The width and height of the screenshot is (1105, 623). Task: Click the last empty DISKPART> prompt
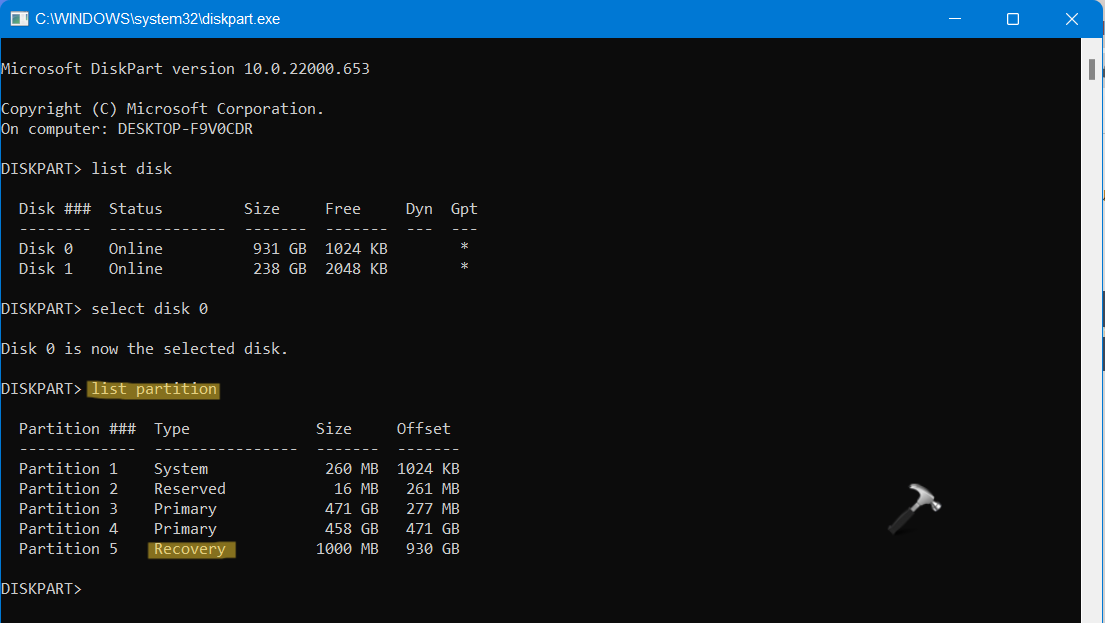[42, 589]
